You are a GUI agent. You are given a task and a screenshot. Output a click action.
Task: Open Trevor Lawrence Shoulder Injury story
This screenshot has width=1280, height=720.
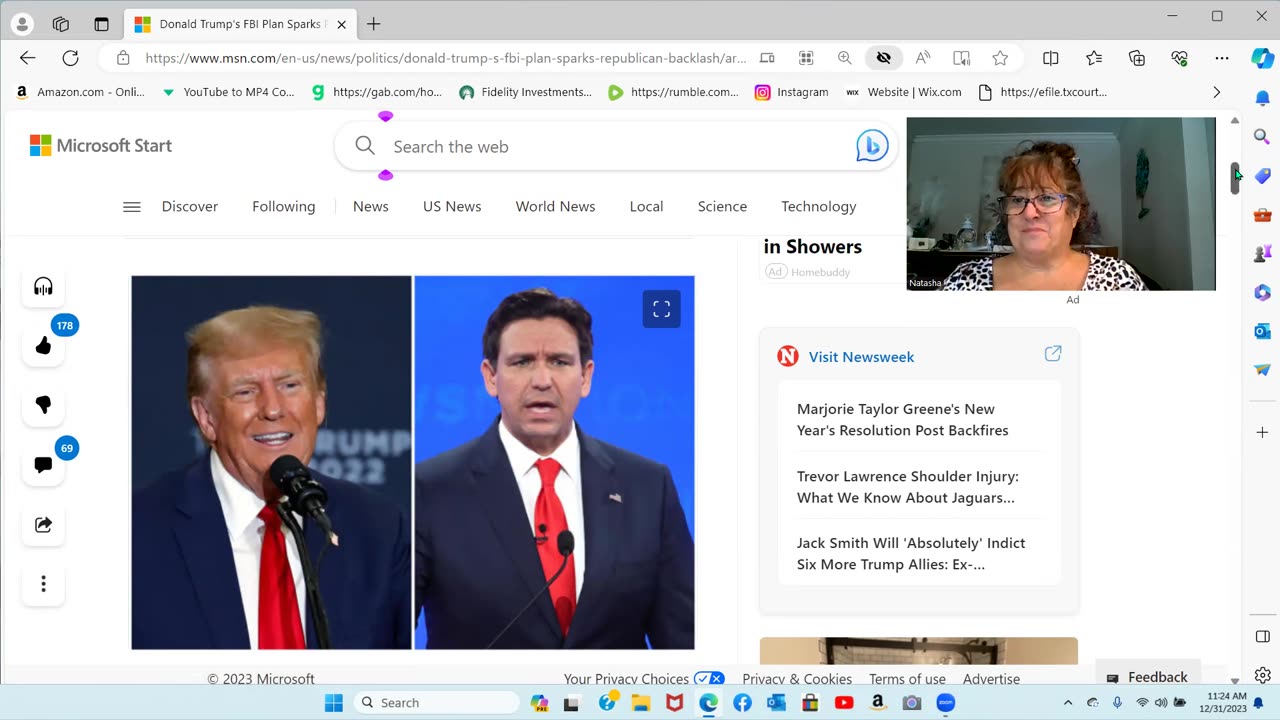(907, 487)
